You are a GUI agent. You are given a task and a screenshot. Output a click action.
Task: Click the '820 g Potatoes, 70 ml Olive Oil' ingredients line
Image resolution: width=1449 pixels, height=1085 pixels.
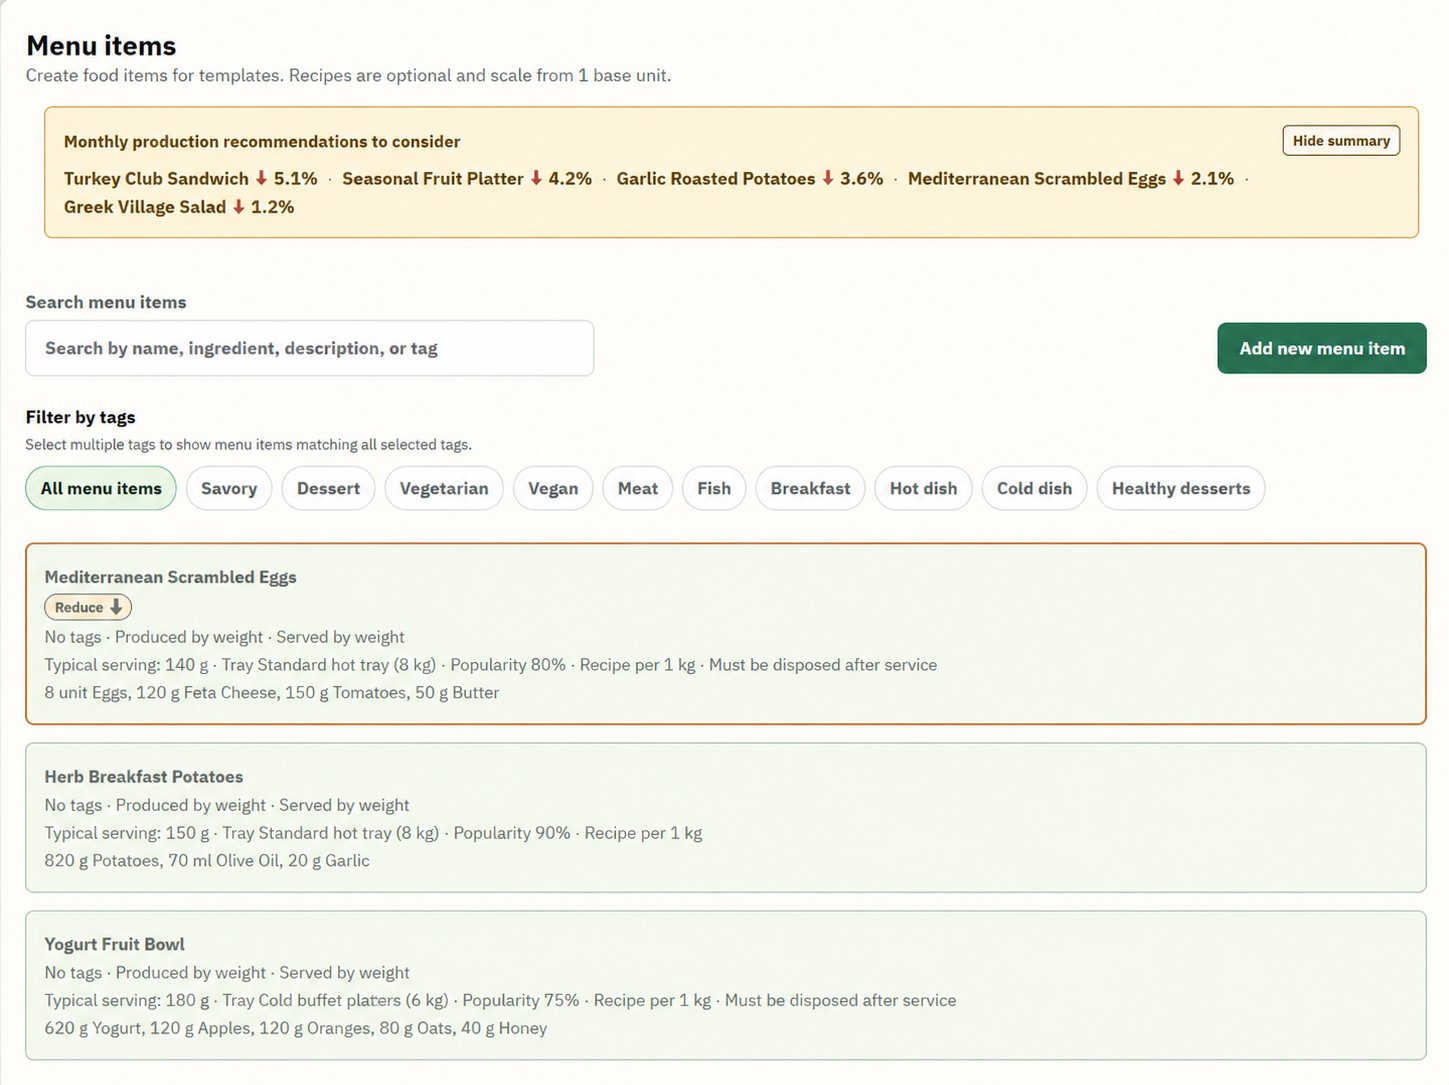tap(207, 860)
